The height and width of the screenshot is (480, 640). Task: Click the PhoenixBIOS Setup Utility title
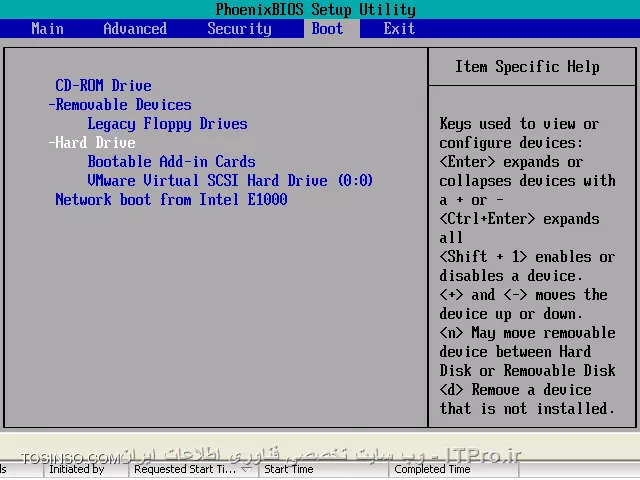[316, 9]
